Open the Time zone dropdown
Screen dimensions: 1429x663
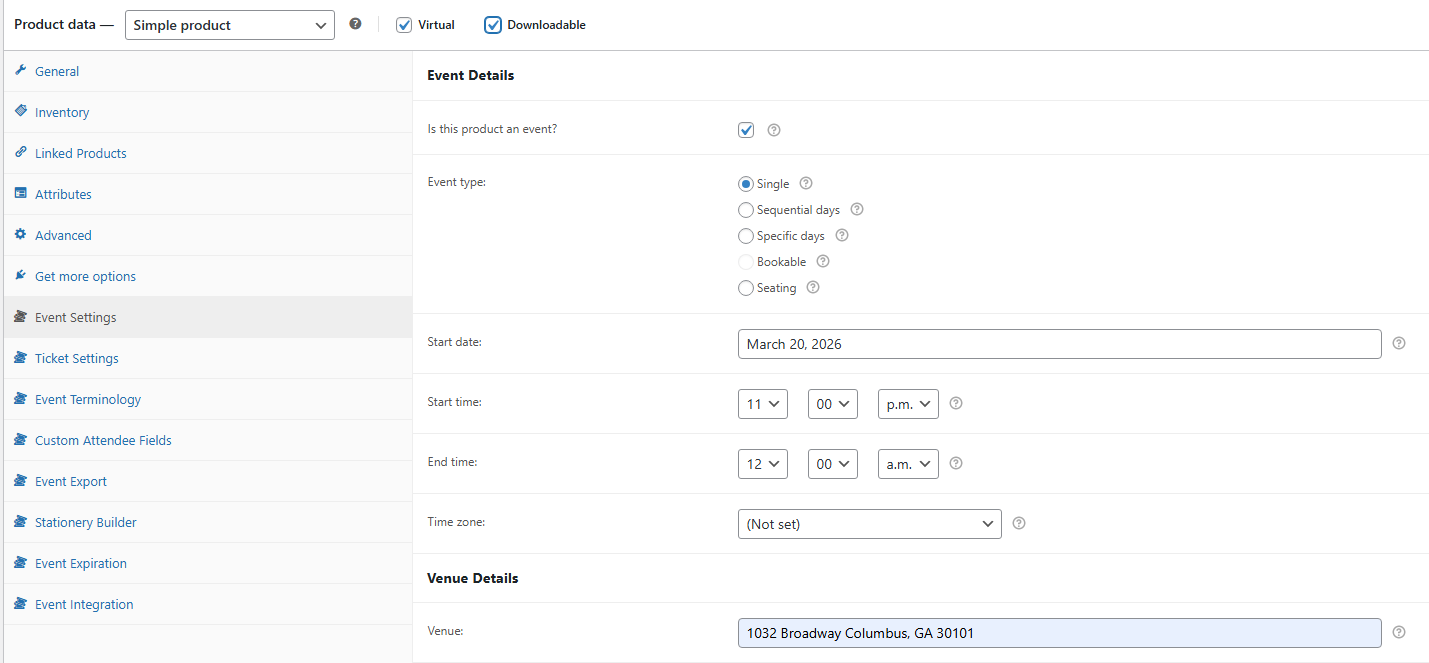point(870,524)
